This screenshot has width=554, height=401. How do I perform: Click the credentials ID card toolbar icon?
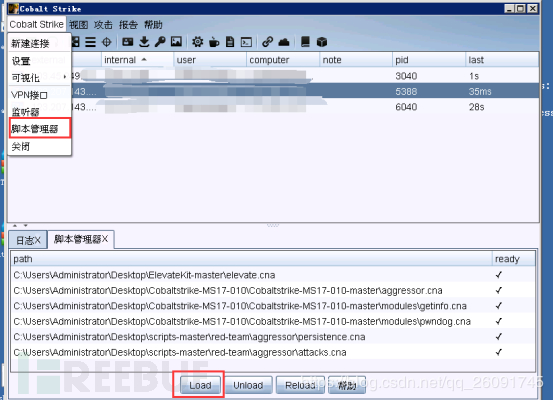[128, 42]
